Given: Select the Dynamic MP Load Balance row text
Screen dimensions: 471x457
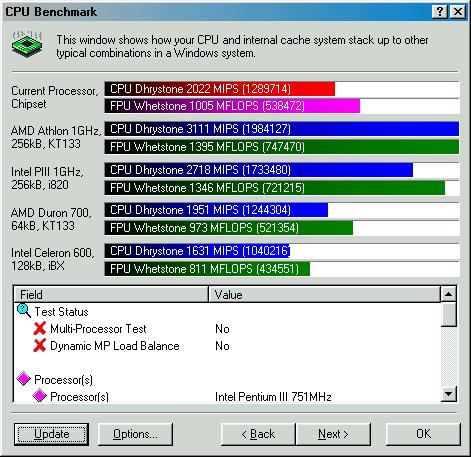Looking at the screenshot, I should [115, 346].
